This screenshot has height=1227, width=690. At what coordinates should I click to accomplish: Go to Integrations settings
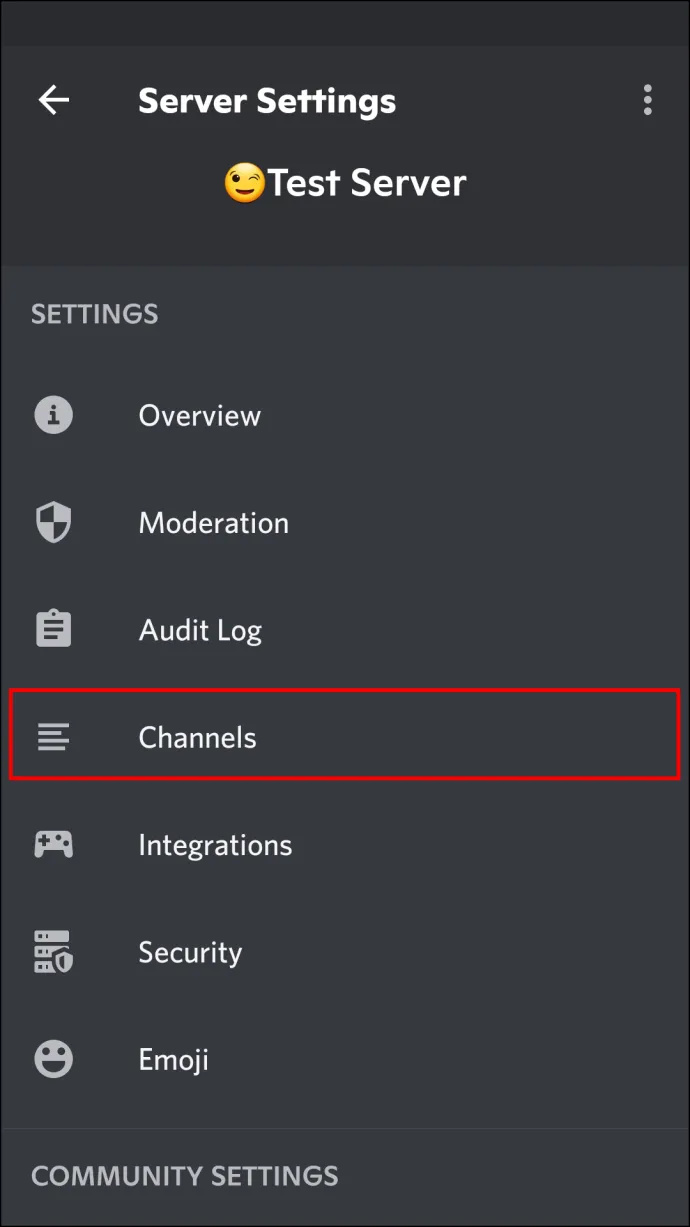pyautogui.click(x=345, y=844)
